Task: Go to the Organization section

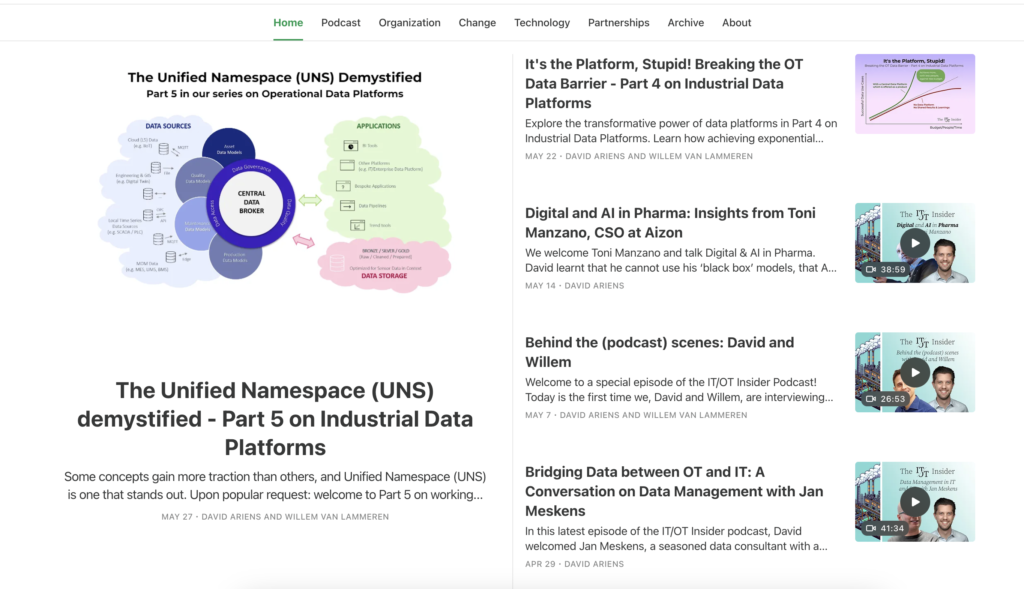Action: click(409, 22)
